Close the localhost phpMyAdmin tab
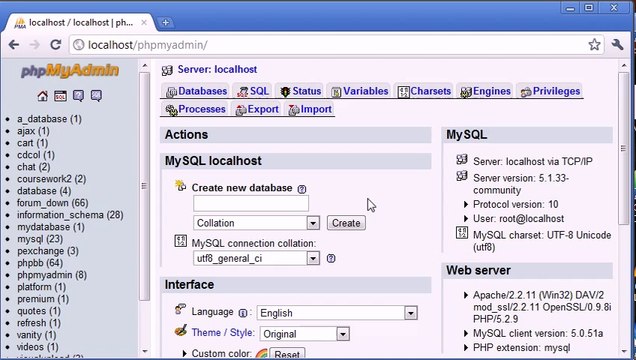Image resolution: width=636 pixels, height=360 pixels. pos(144,23)
